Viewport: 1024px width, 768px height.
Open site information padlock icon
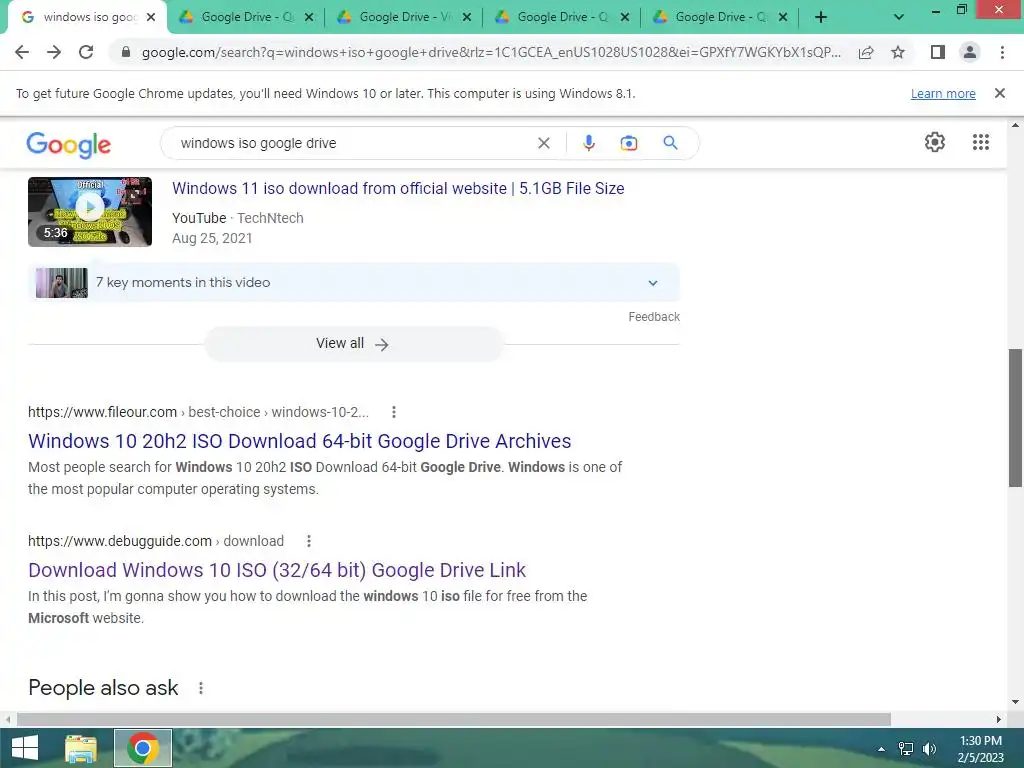126,52
